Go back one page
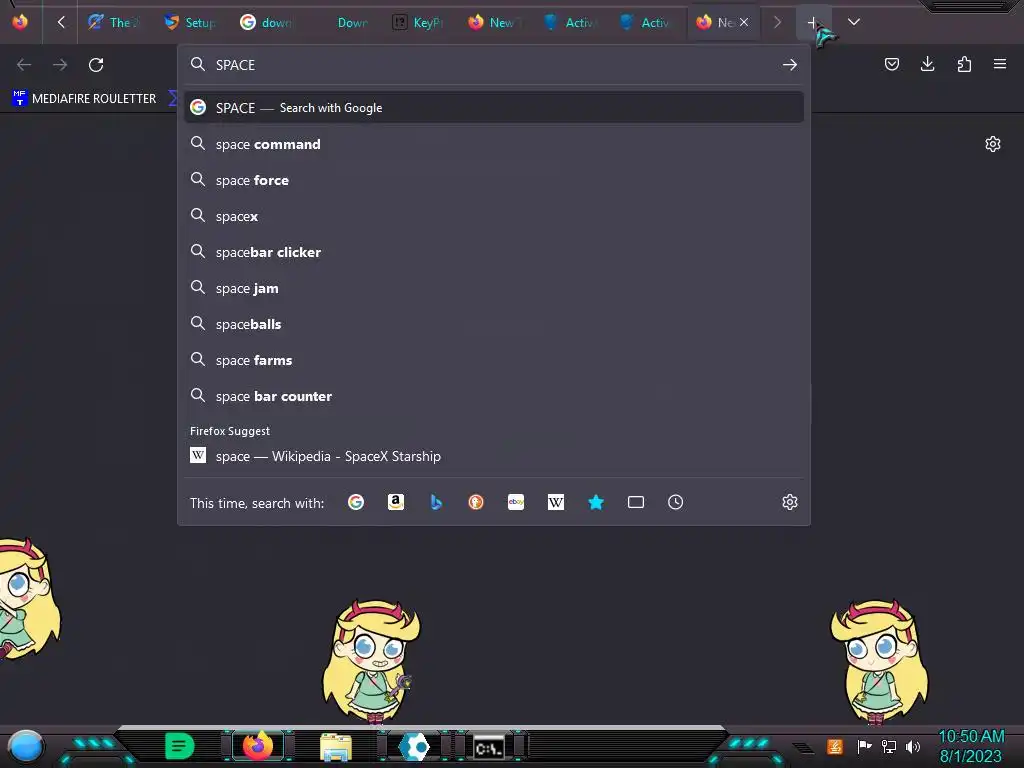Image resolution: width=1024 pixels, height=768 pixels. click(24, 65)
